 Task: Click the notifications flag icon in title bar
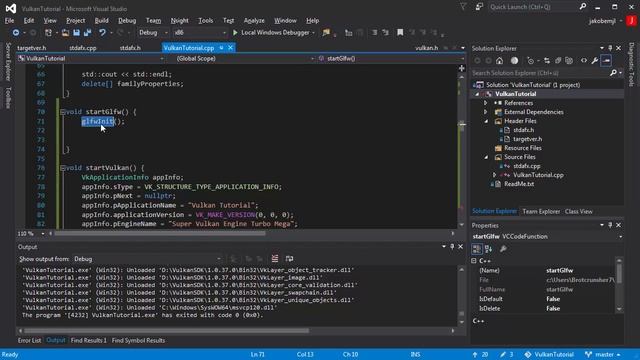coord(463,7)
